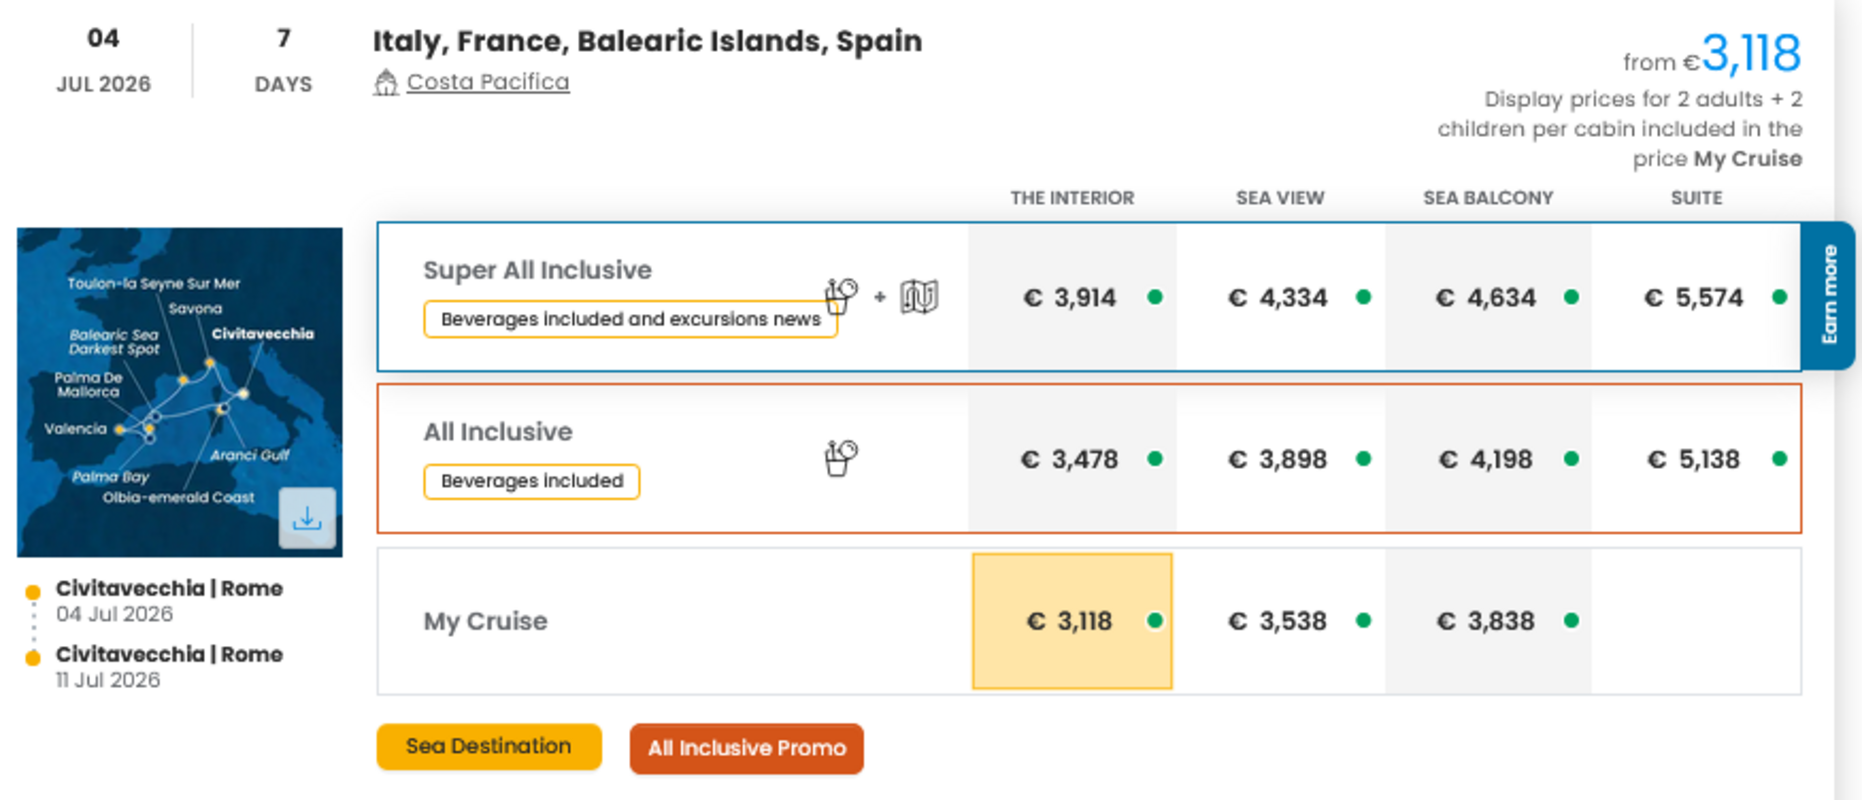Click green dot next to € 3,914
Viewport: 1862px width, 800px height.
click(1155, 297)
